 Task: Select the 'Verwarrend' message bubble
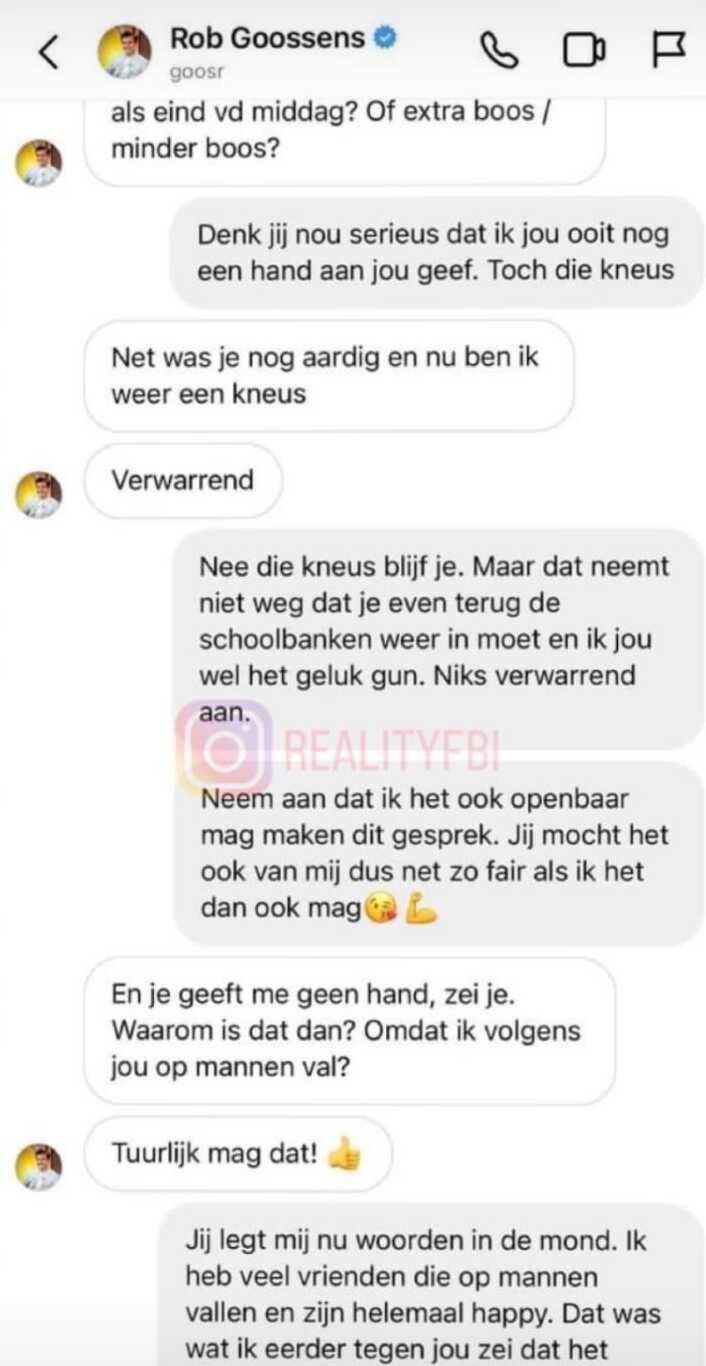tap(183, 480)
